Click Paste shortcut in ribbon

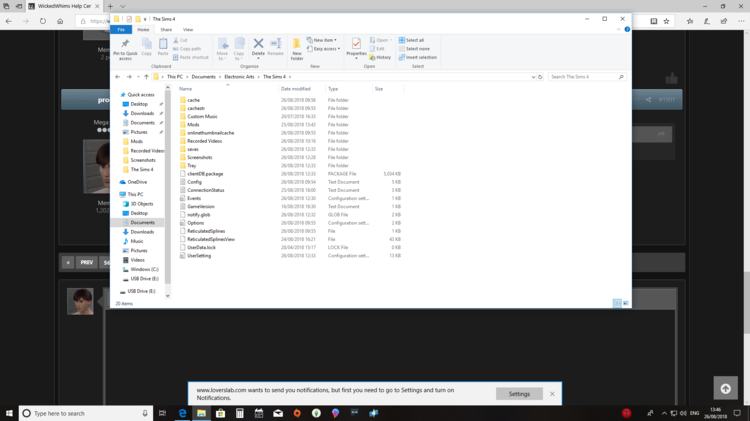pyautogui.click(x=191, y=57)
